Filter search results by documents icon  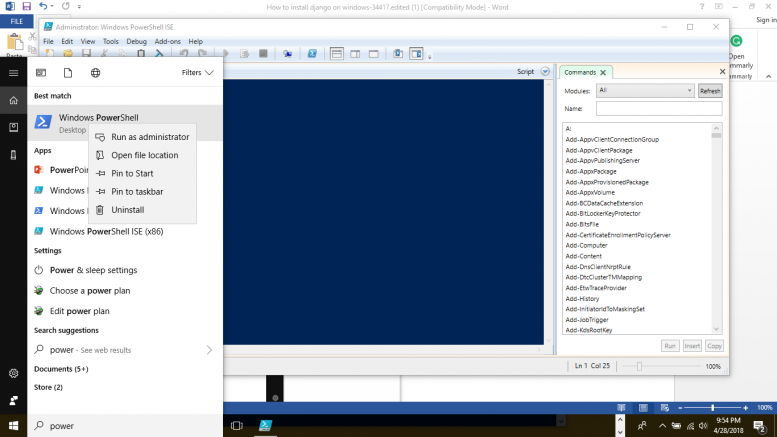[x=67, y=73]
